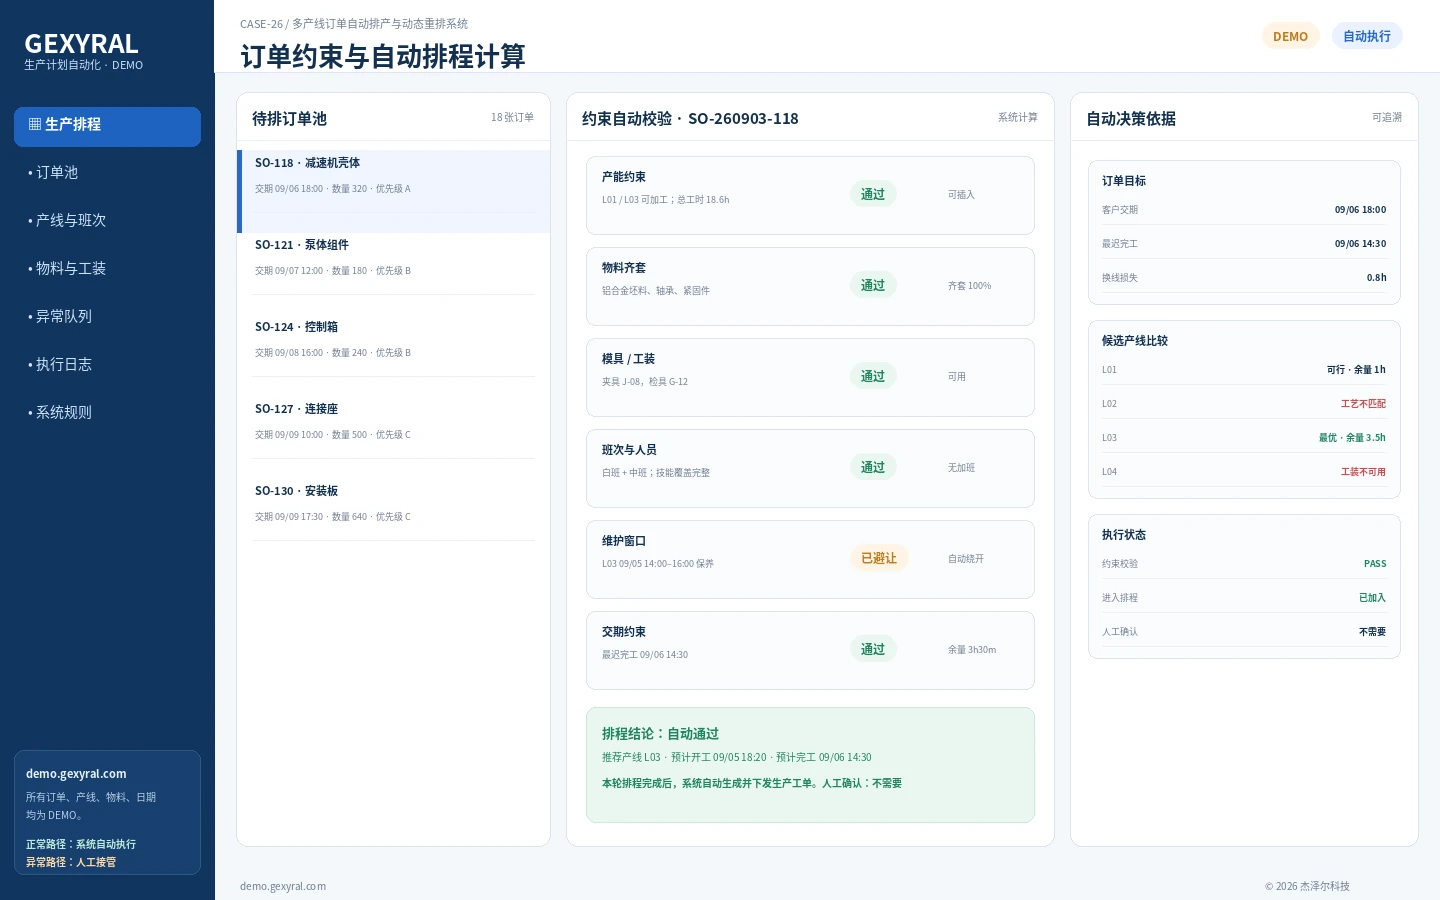1440x900 pixels.
Task: Click the 齐套 100% note
Action: (970, 286)
